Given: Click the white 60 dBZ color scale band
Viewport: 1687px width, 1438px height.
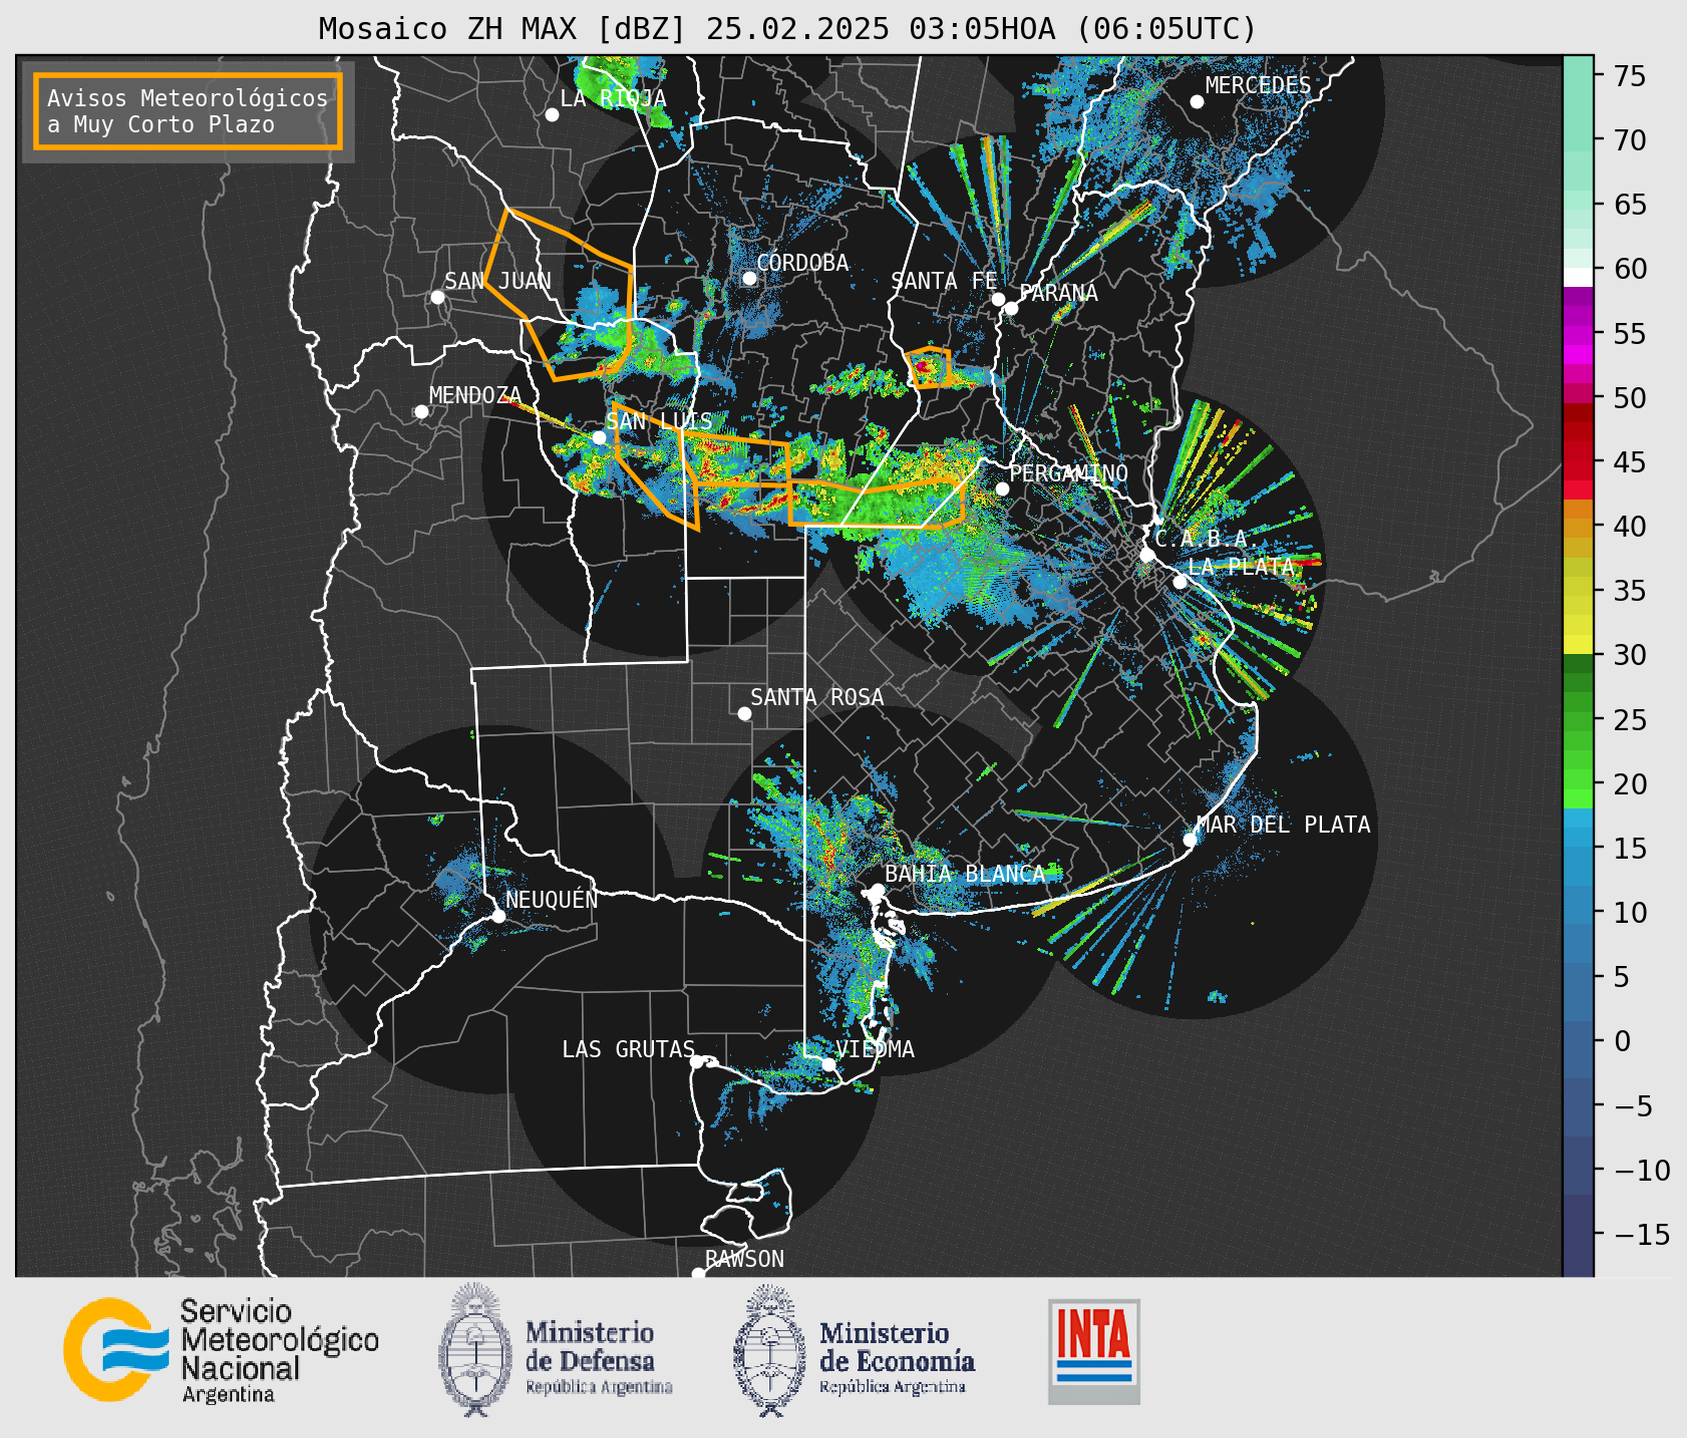Looking at the screenshot, I should coord(1578,276).
